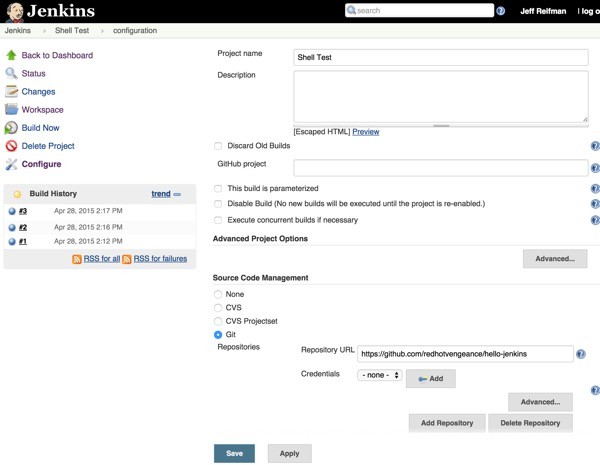
Task: Click help icon for Disable Build
Action: [x=595, y=204]
